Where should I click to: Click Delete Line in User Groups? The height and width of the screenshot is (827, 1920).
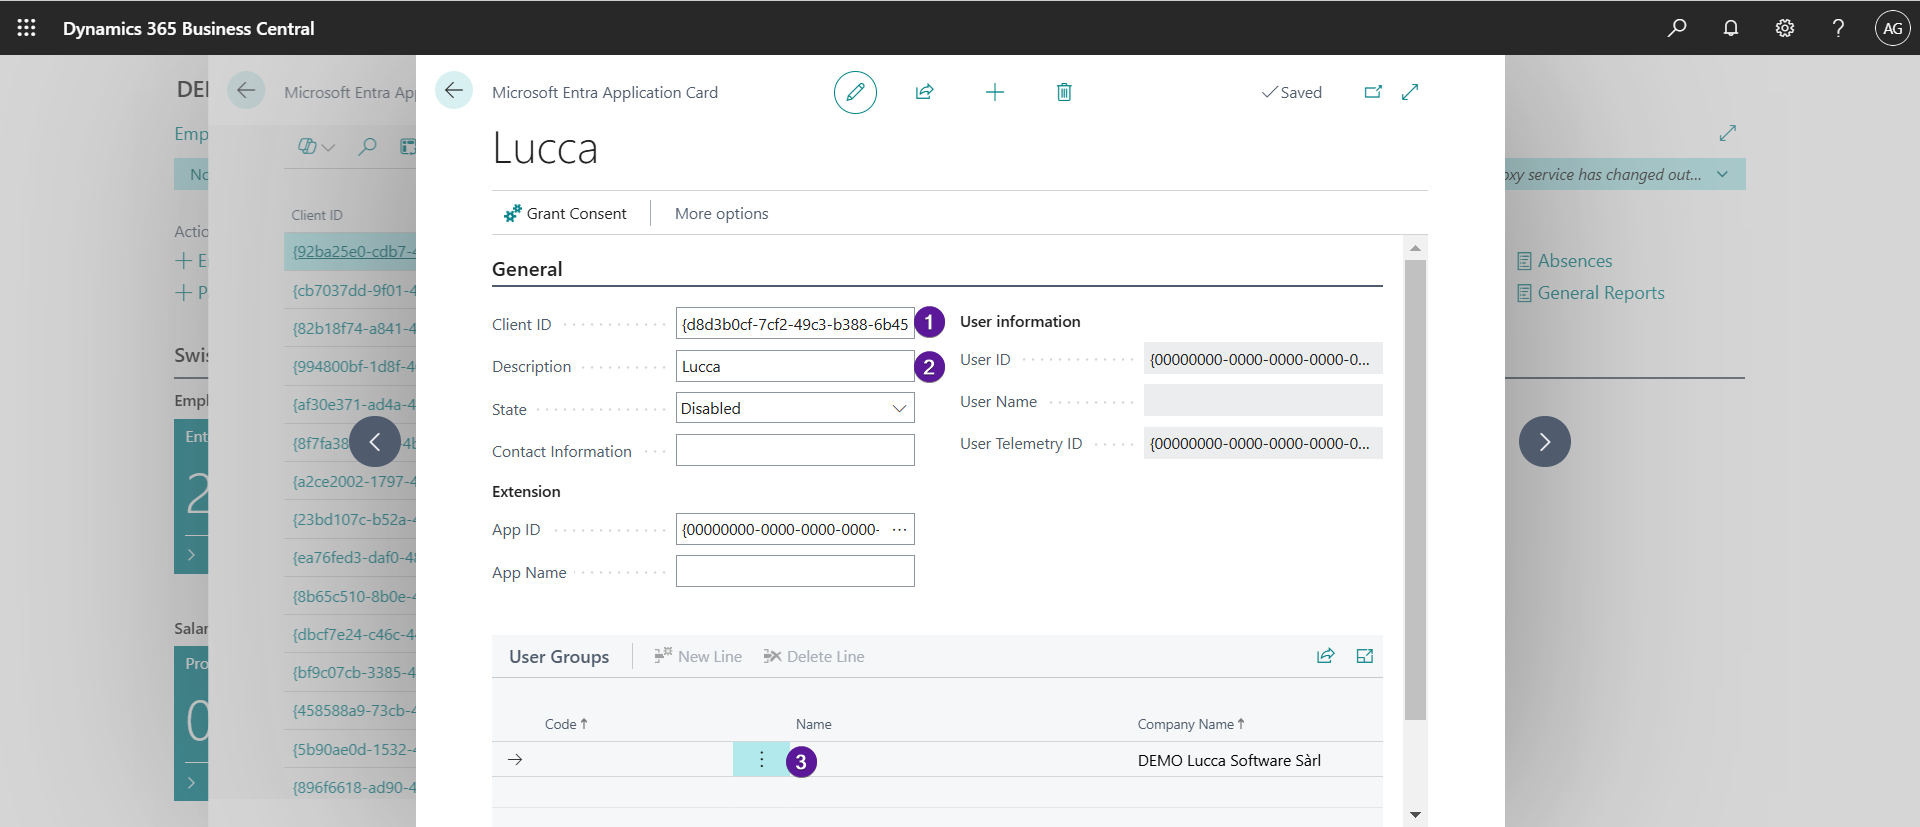pyautogui.click(x=814, y=656)
